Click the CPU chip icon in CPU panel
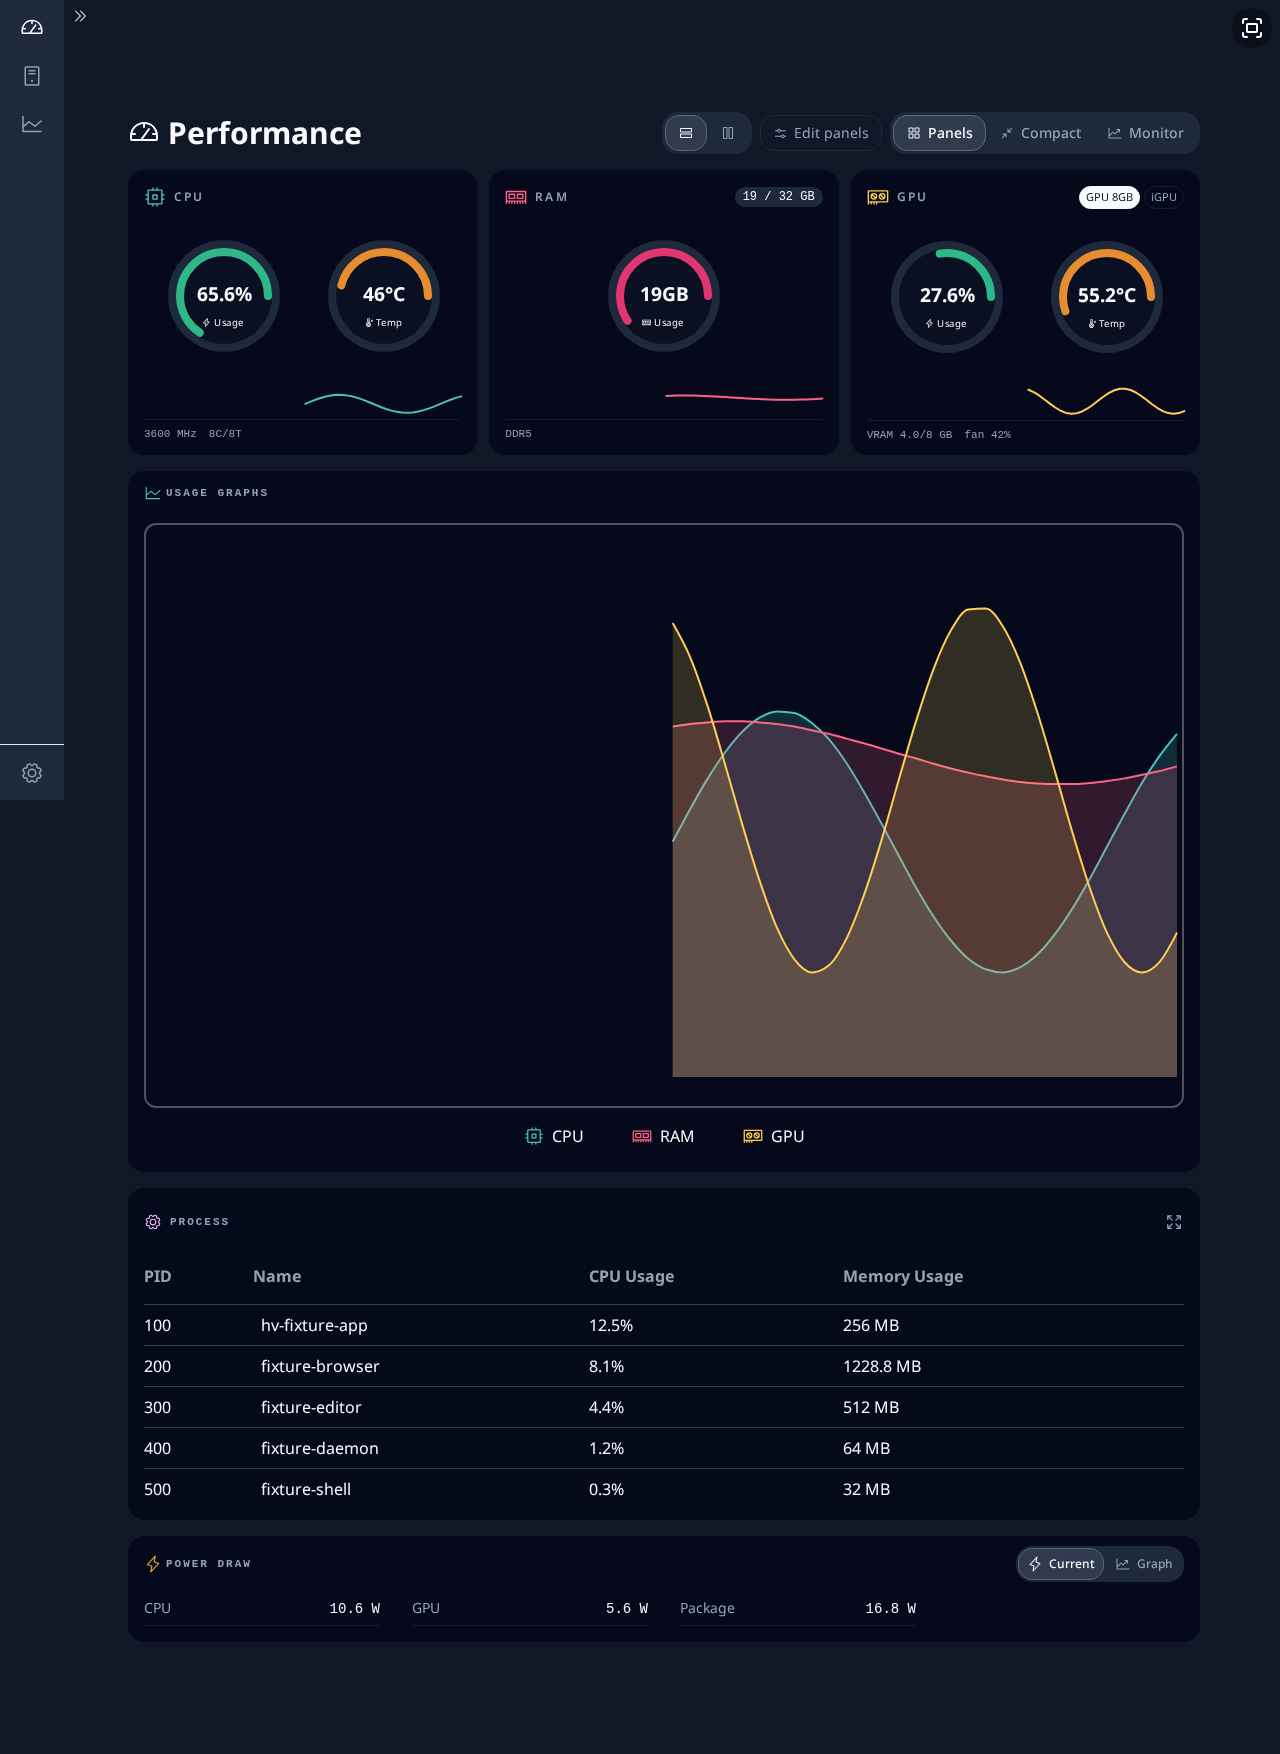Image resolution: width=1280 pixels, height=1754 pixels. 155,197
